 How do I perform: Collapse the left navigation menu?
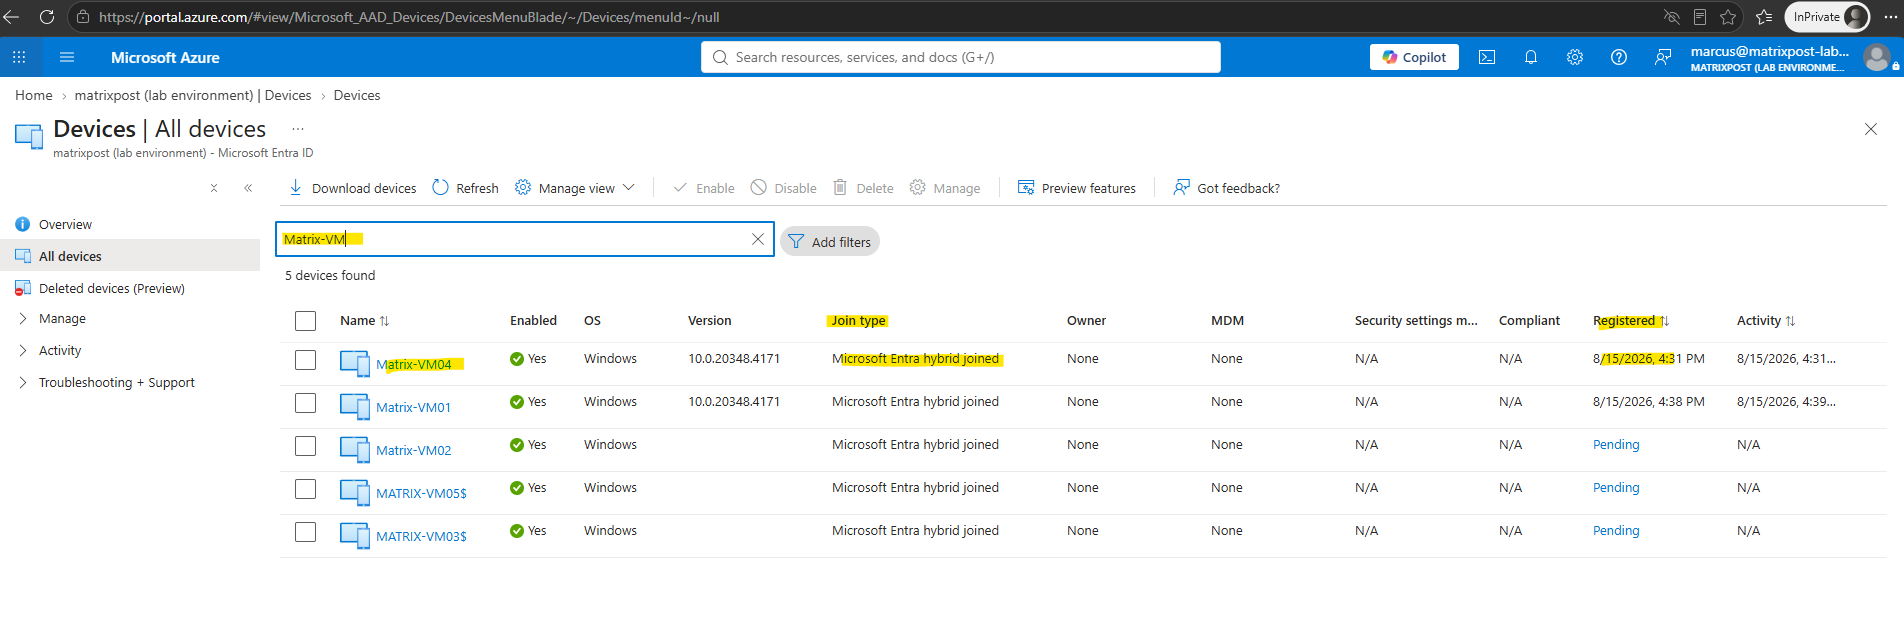coord(248,188)
